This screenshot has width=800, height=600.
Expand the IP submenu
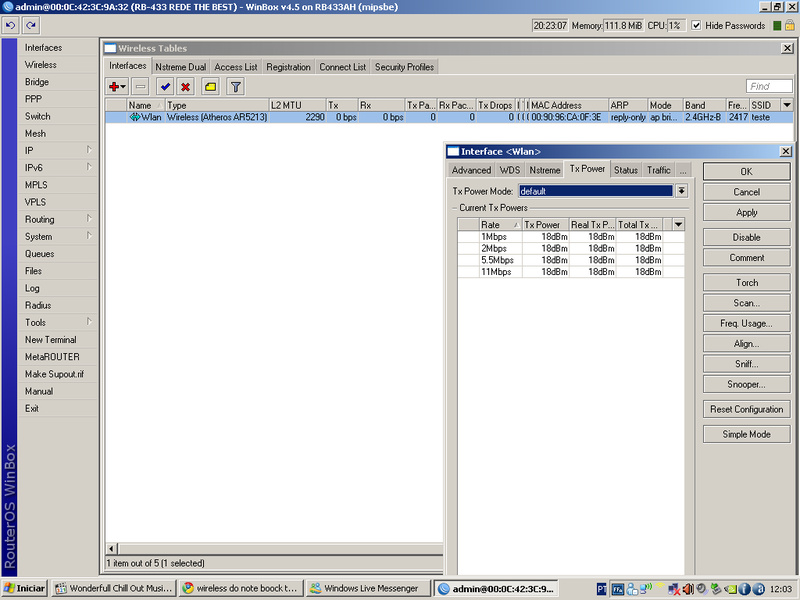click(89, 150)
